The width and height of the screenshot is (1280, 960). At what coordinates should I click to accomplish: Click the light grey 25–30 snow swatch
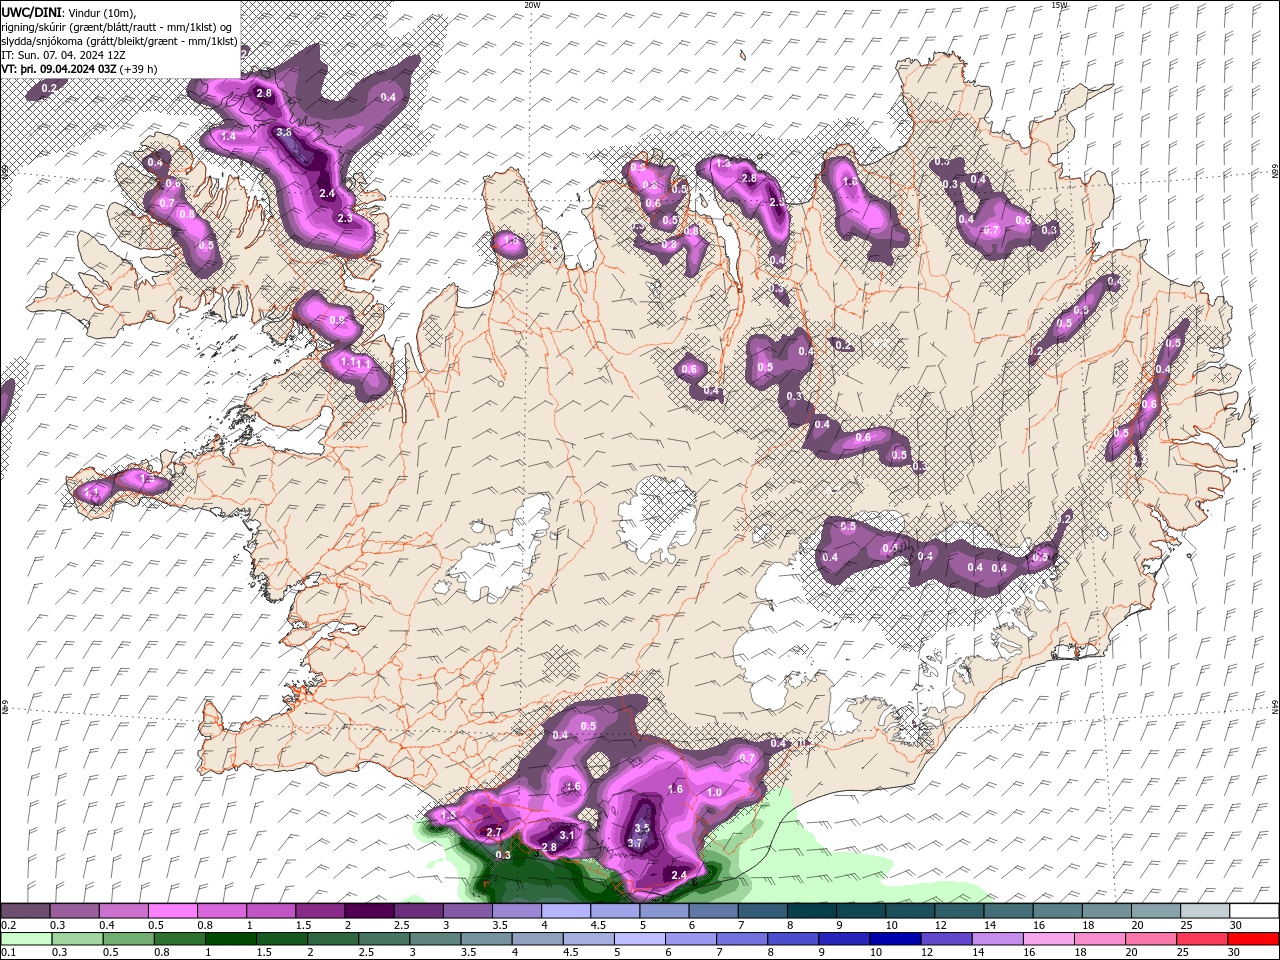click(x=1204, y=911)
